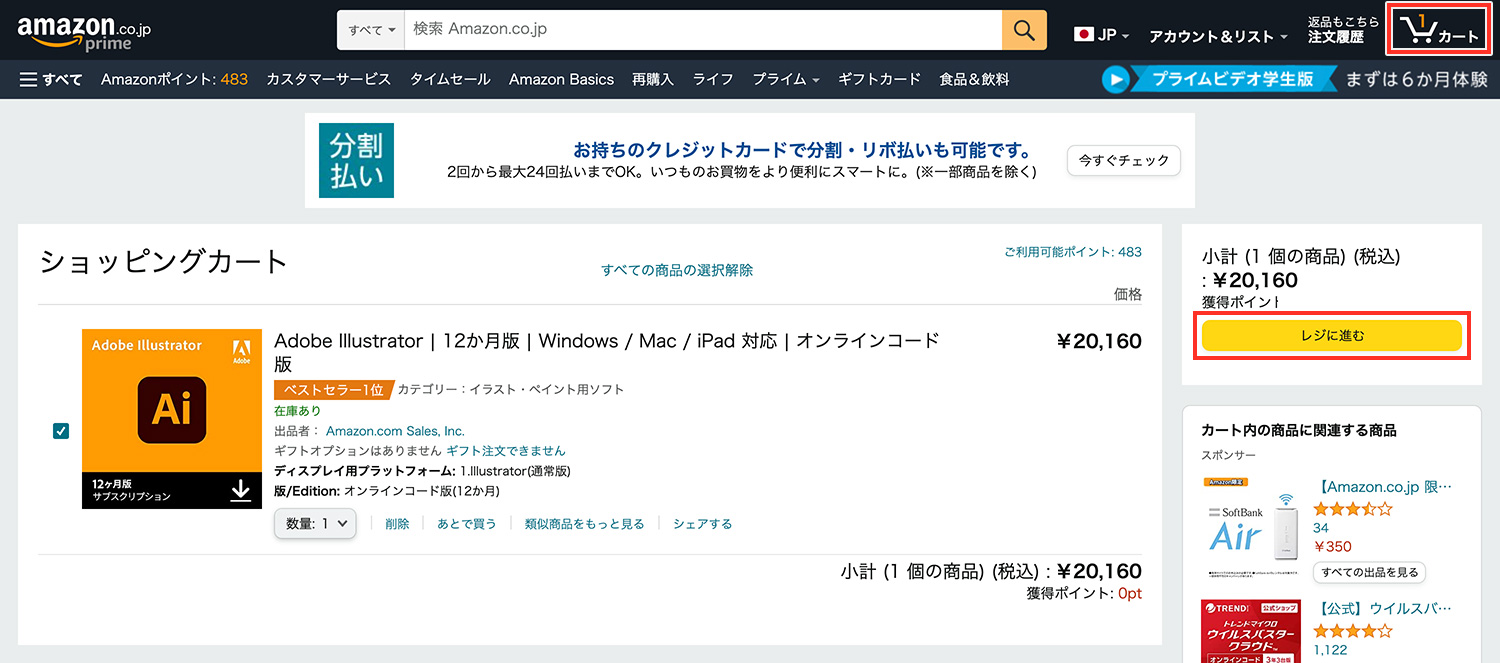
Task: Open タイムセール in nav bar
Action: (450, 79)
